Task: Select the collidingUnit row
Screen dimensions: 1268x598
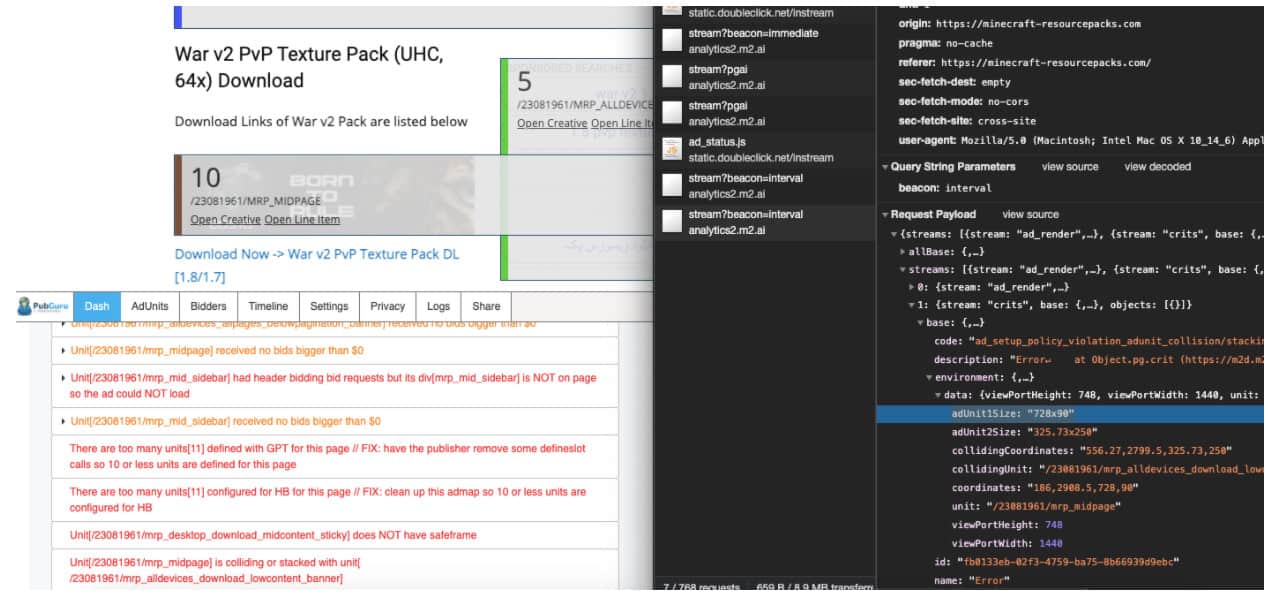Action: point(1071,469)
